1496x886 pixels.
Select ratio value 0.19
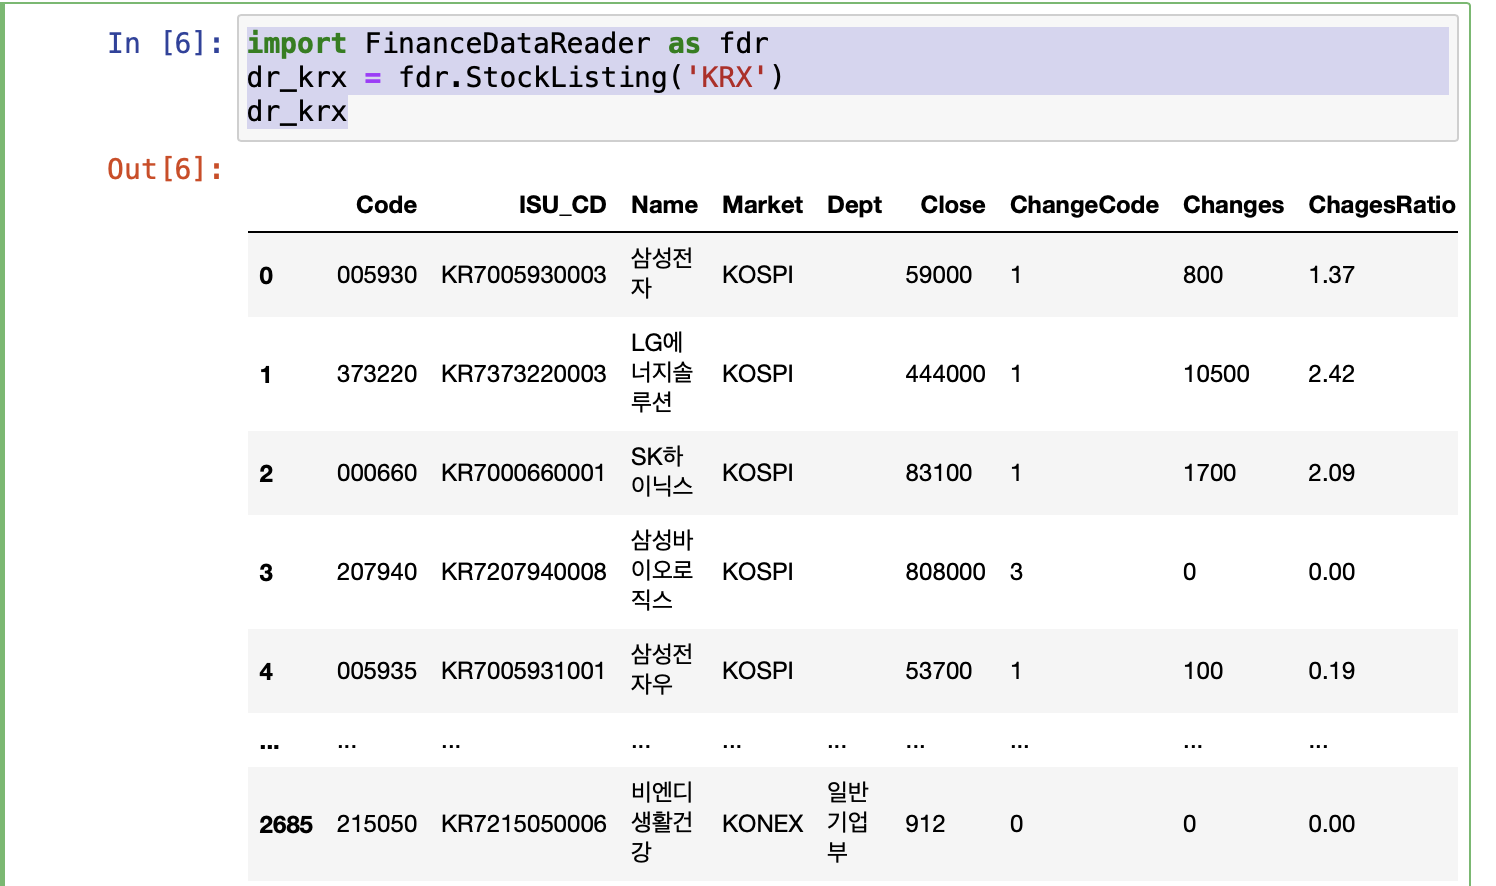1331,671
